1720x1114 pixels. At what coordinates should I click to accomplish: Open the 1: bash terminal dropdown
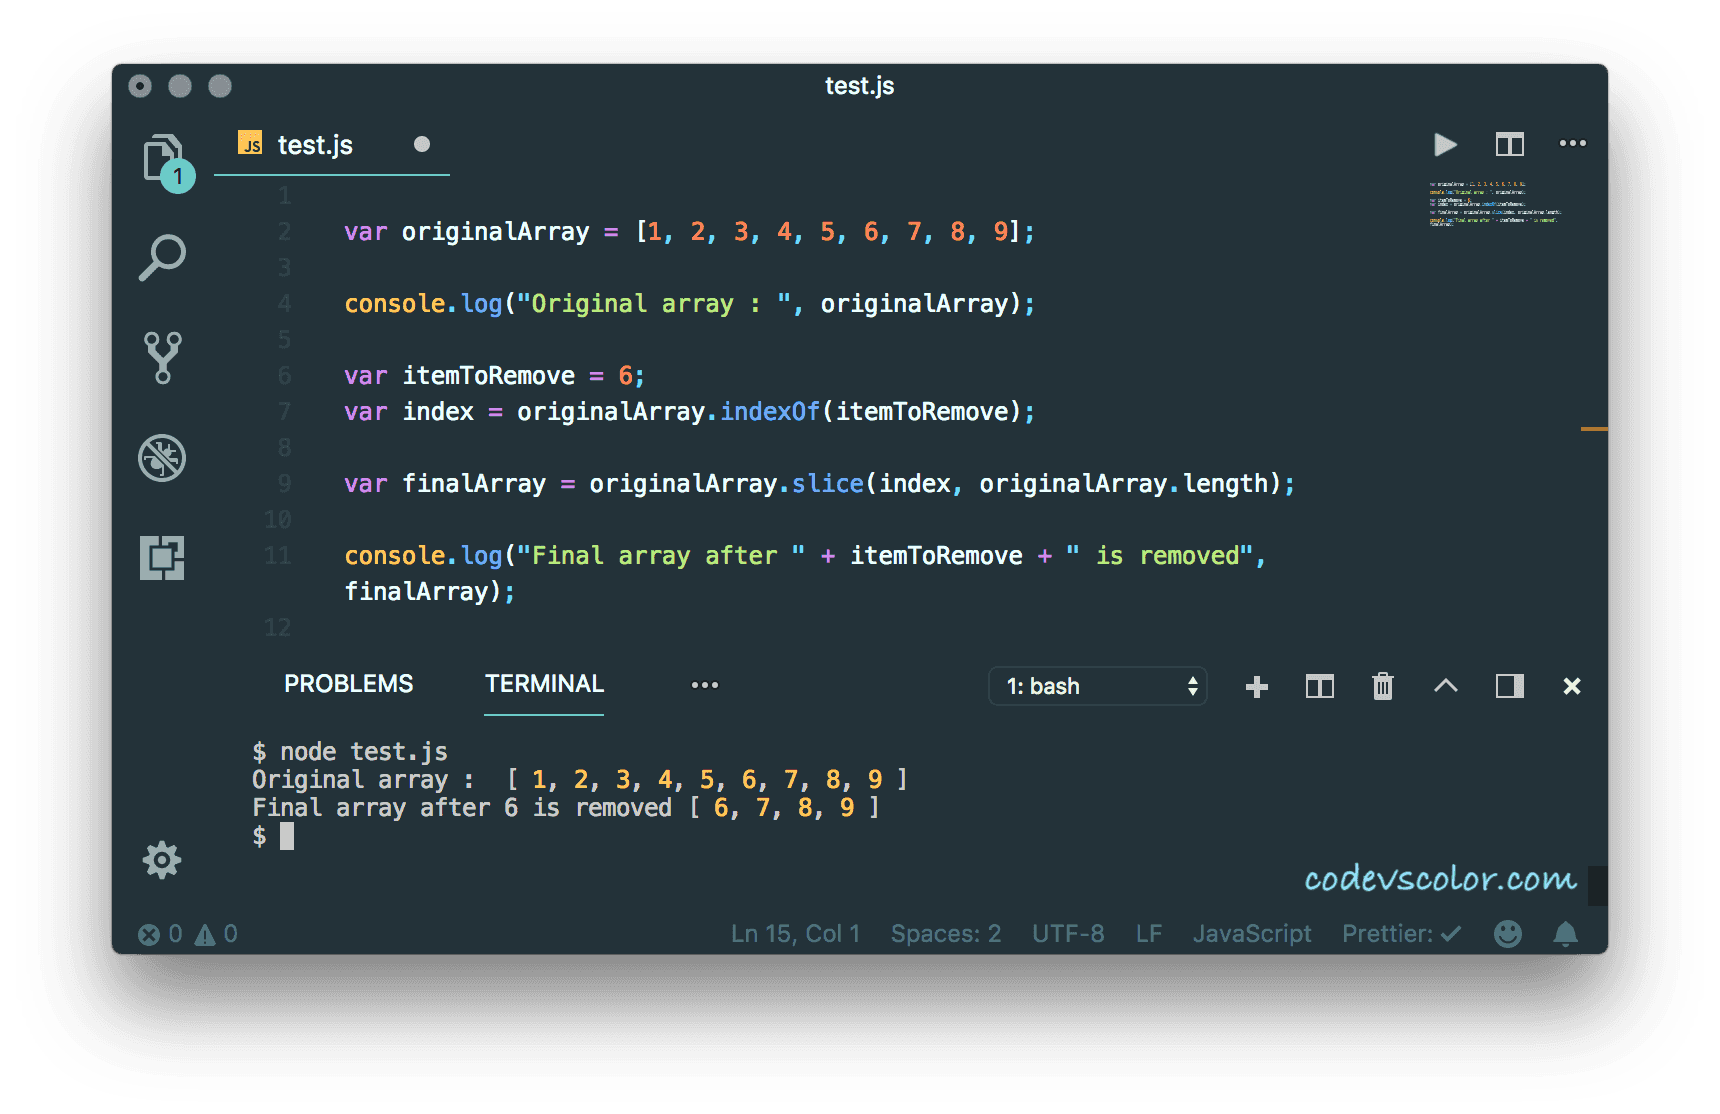[1097, 686]
